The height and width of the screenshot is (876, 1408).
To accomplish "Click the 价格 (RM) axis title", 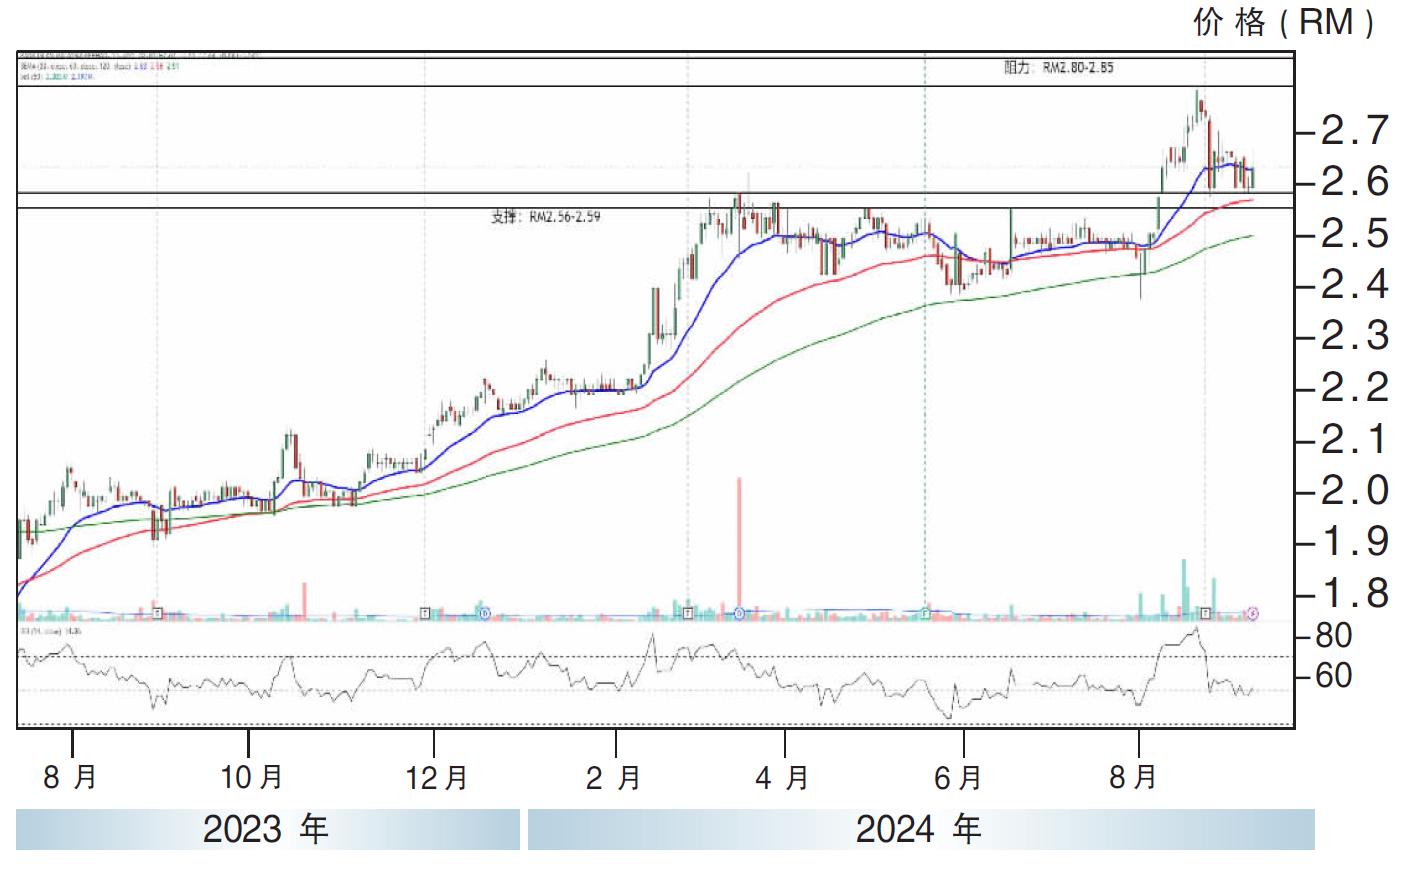I will [1285, 22].
